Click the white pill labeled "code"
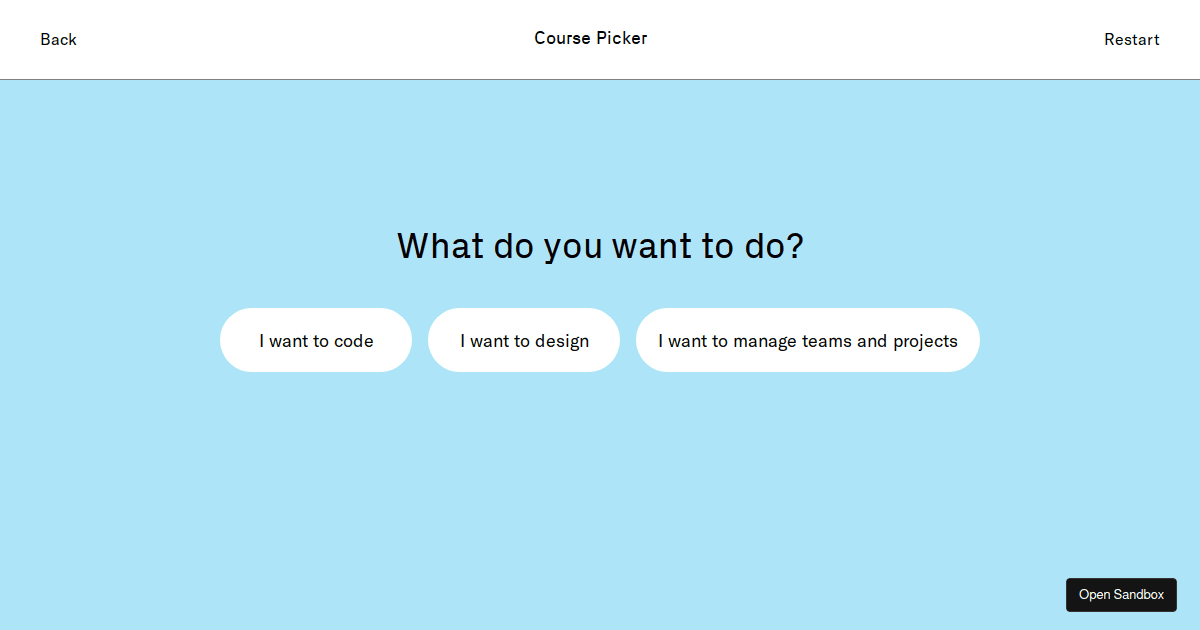Screen dimensions: 1200x630 coord(316,340)
